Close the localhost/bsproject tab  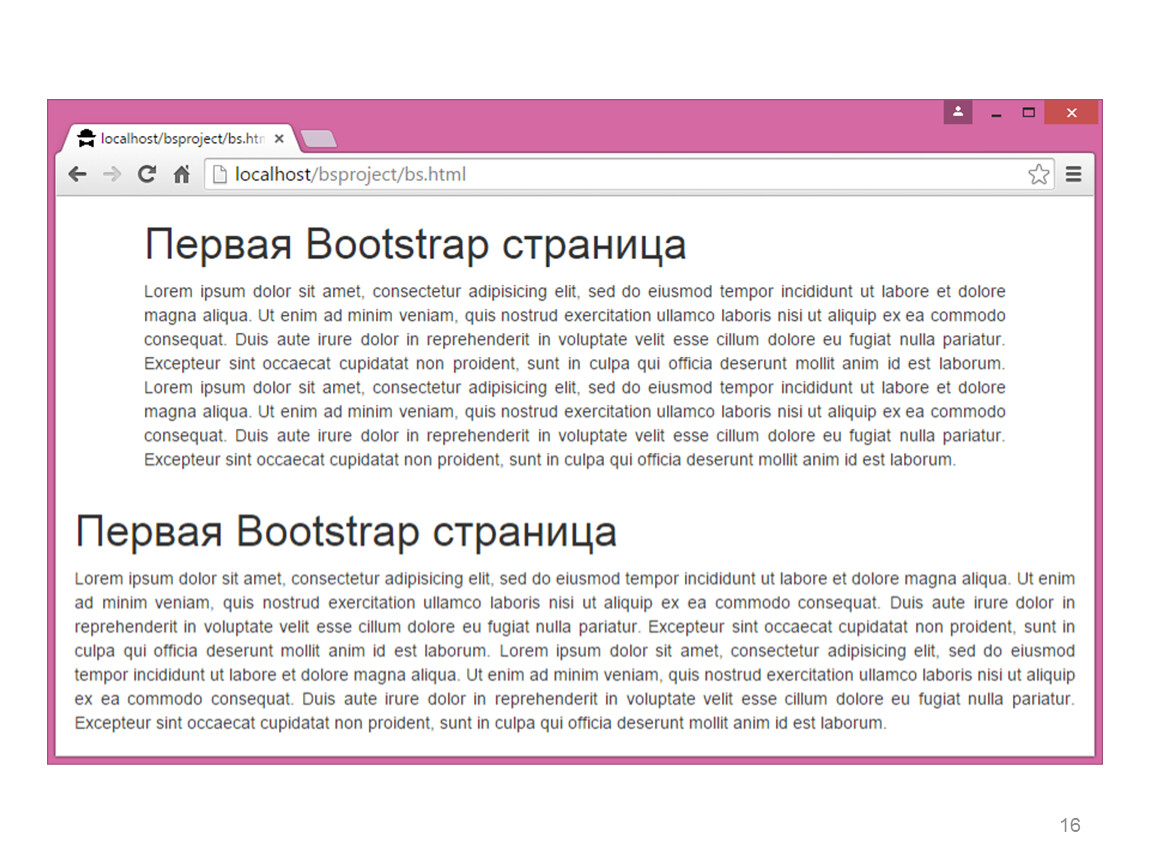point(279,139)
